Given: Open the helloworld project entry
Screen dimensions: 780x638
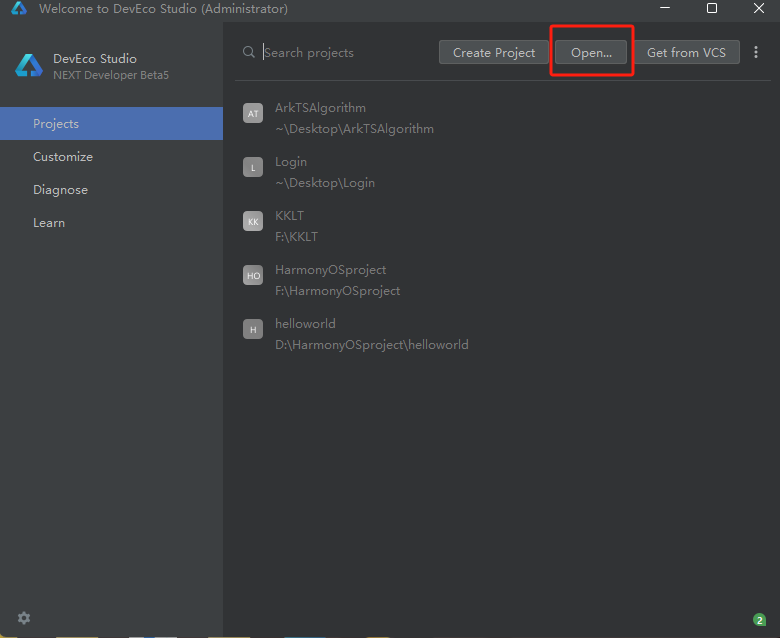Looking at the screenshot, I should tap(371, 334).
